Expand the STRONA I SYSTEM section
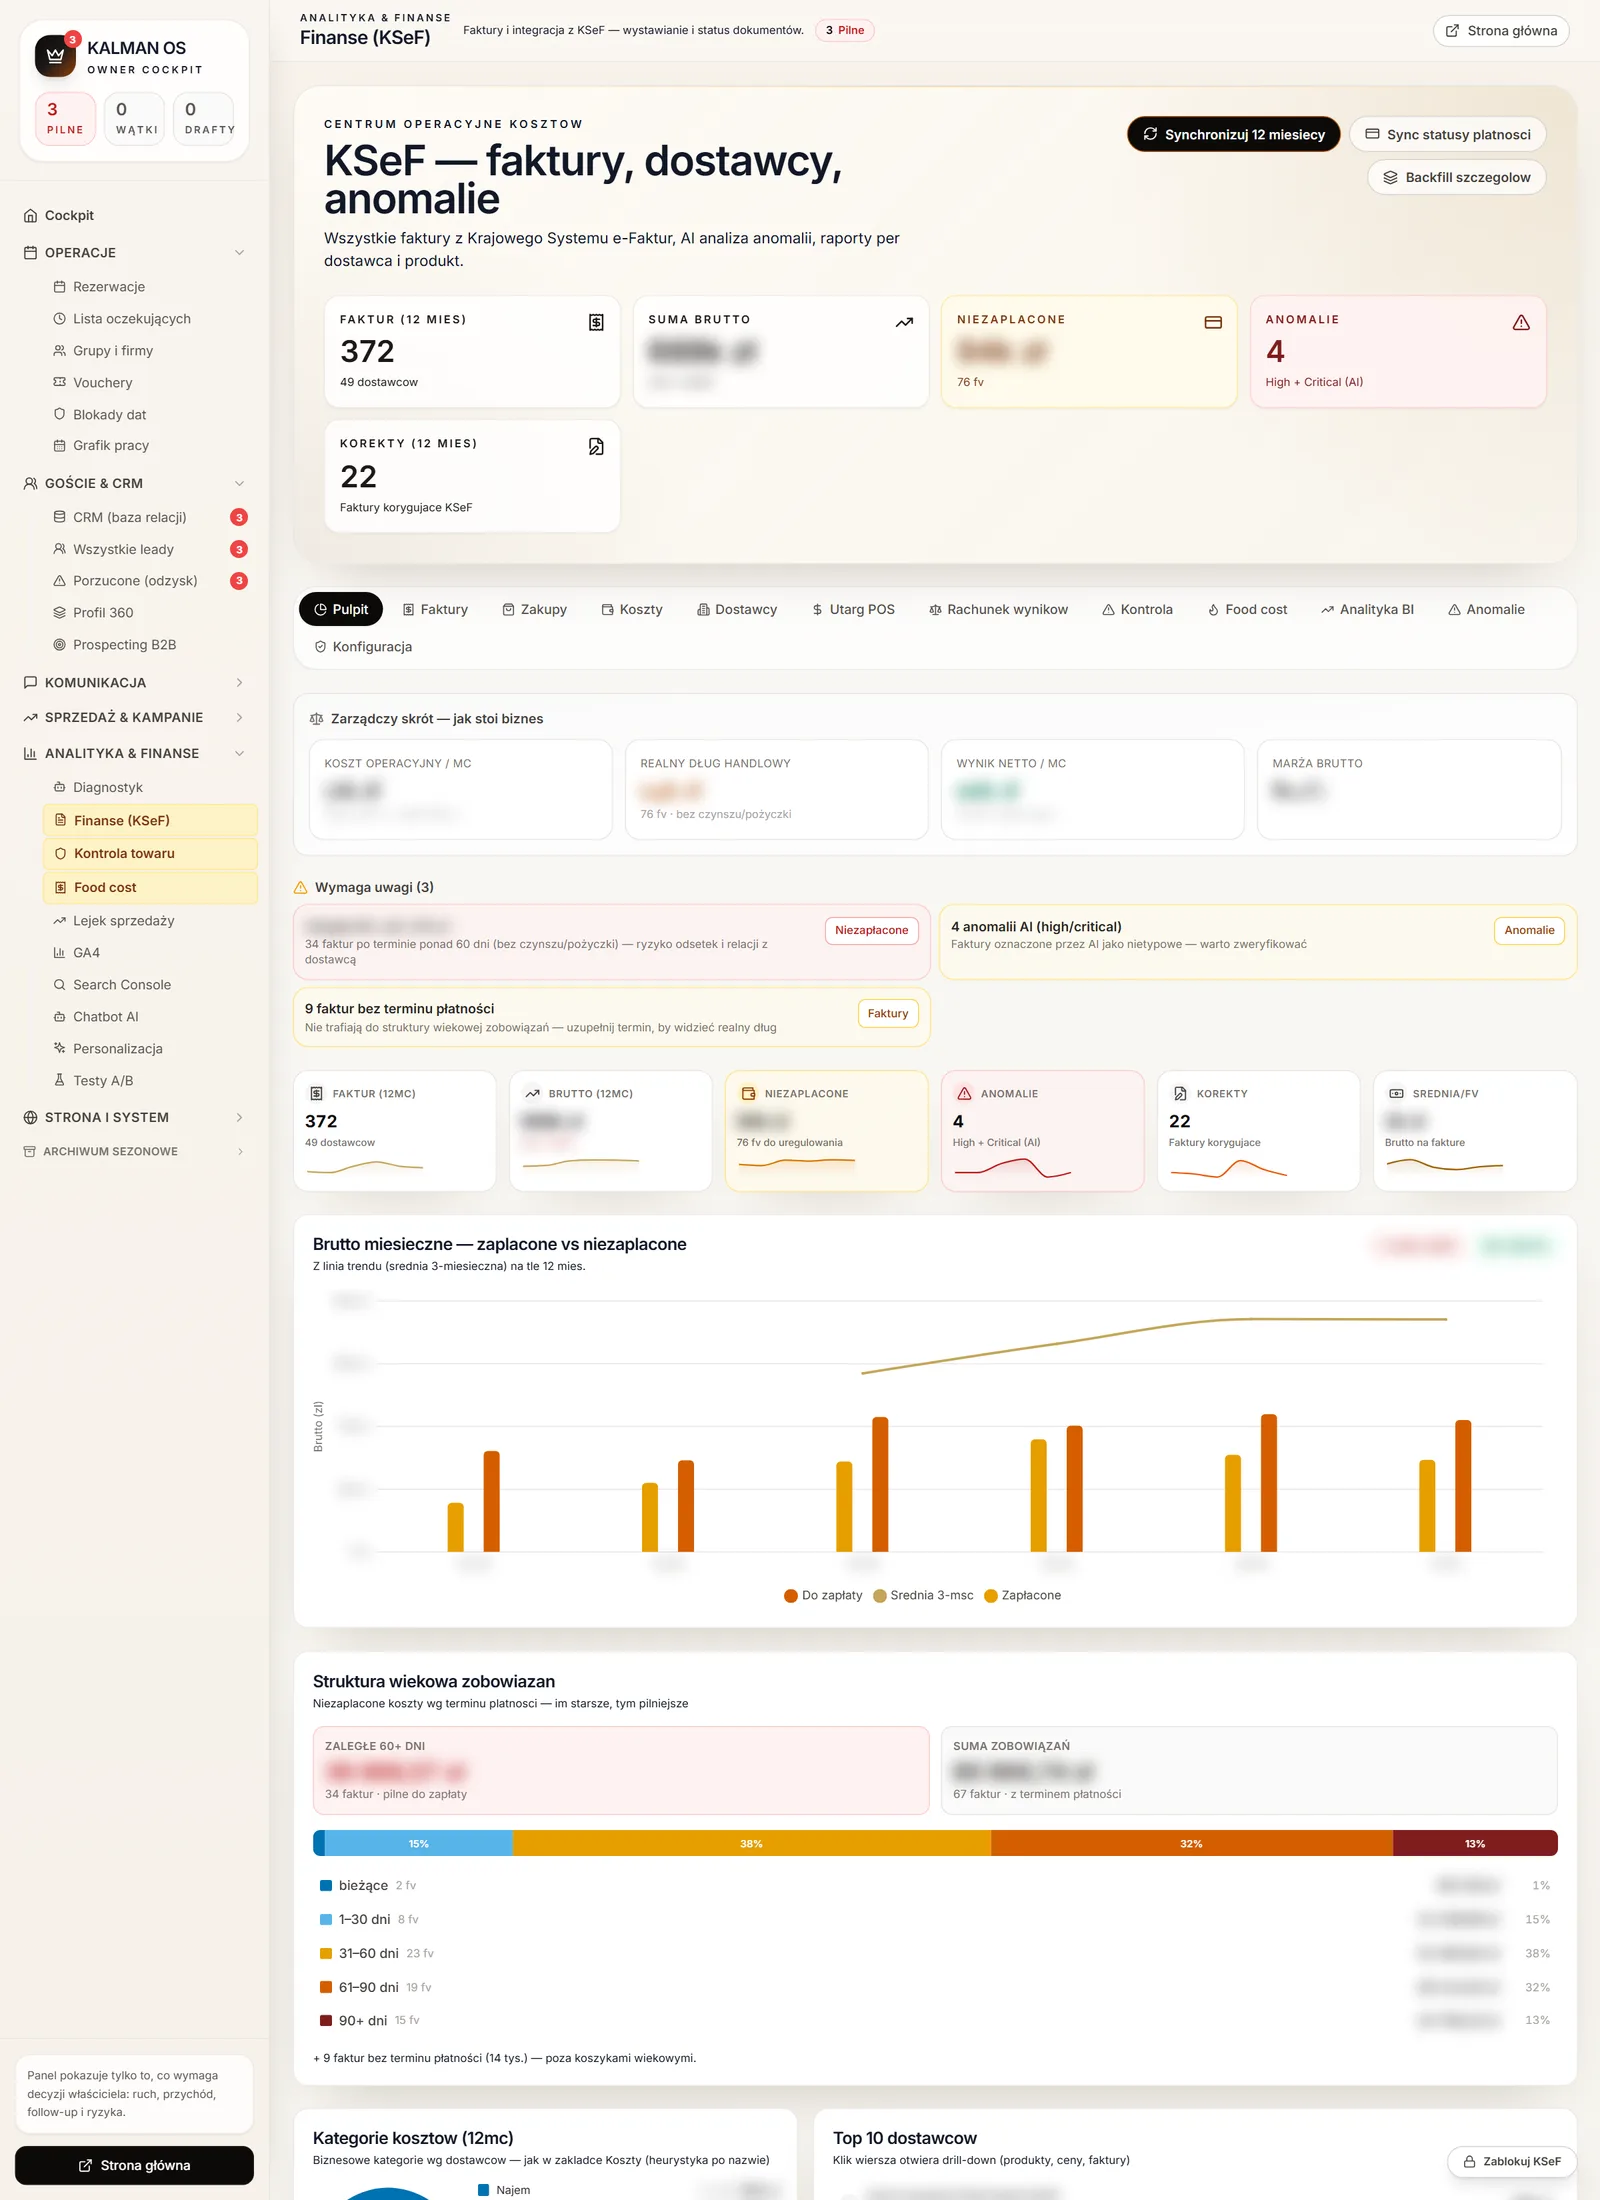1600x2200 pixels. pos(240,1118)
